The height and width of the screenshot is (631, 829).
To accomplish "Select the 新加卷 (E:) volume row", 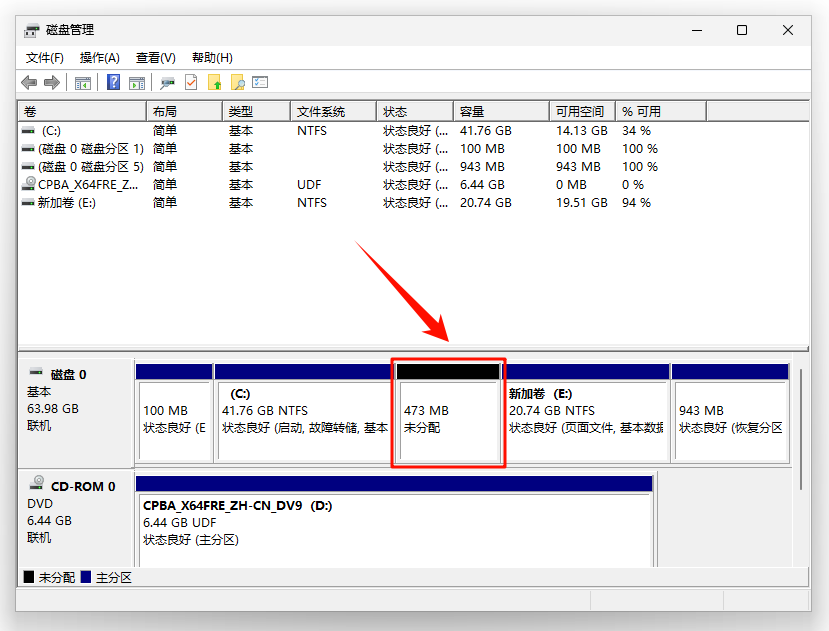I will point(413,203).
